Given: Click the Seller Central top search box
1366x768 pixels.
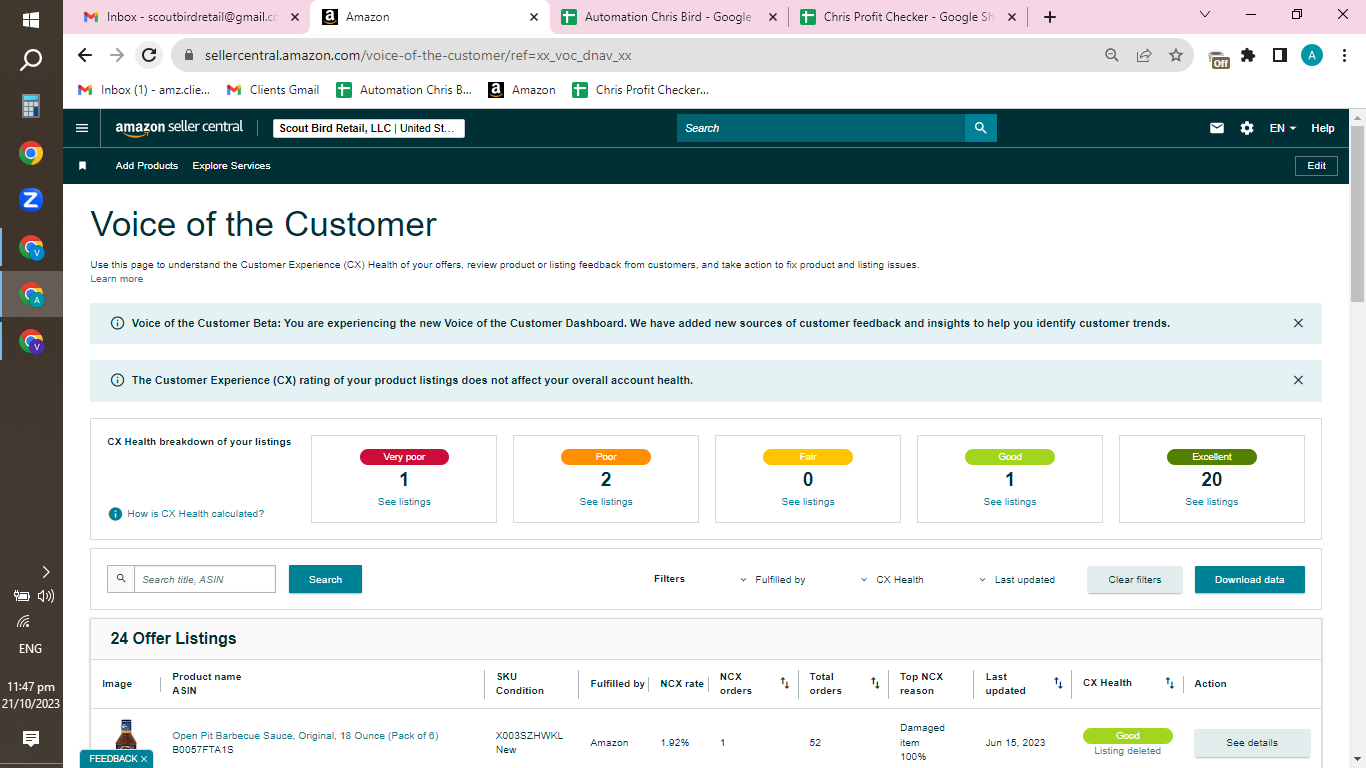Looking at the screenshot, I should tap(821, 128).
